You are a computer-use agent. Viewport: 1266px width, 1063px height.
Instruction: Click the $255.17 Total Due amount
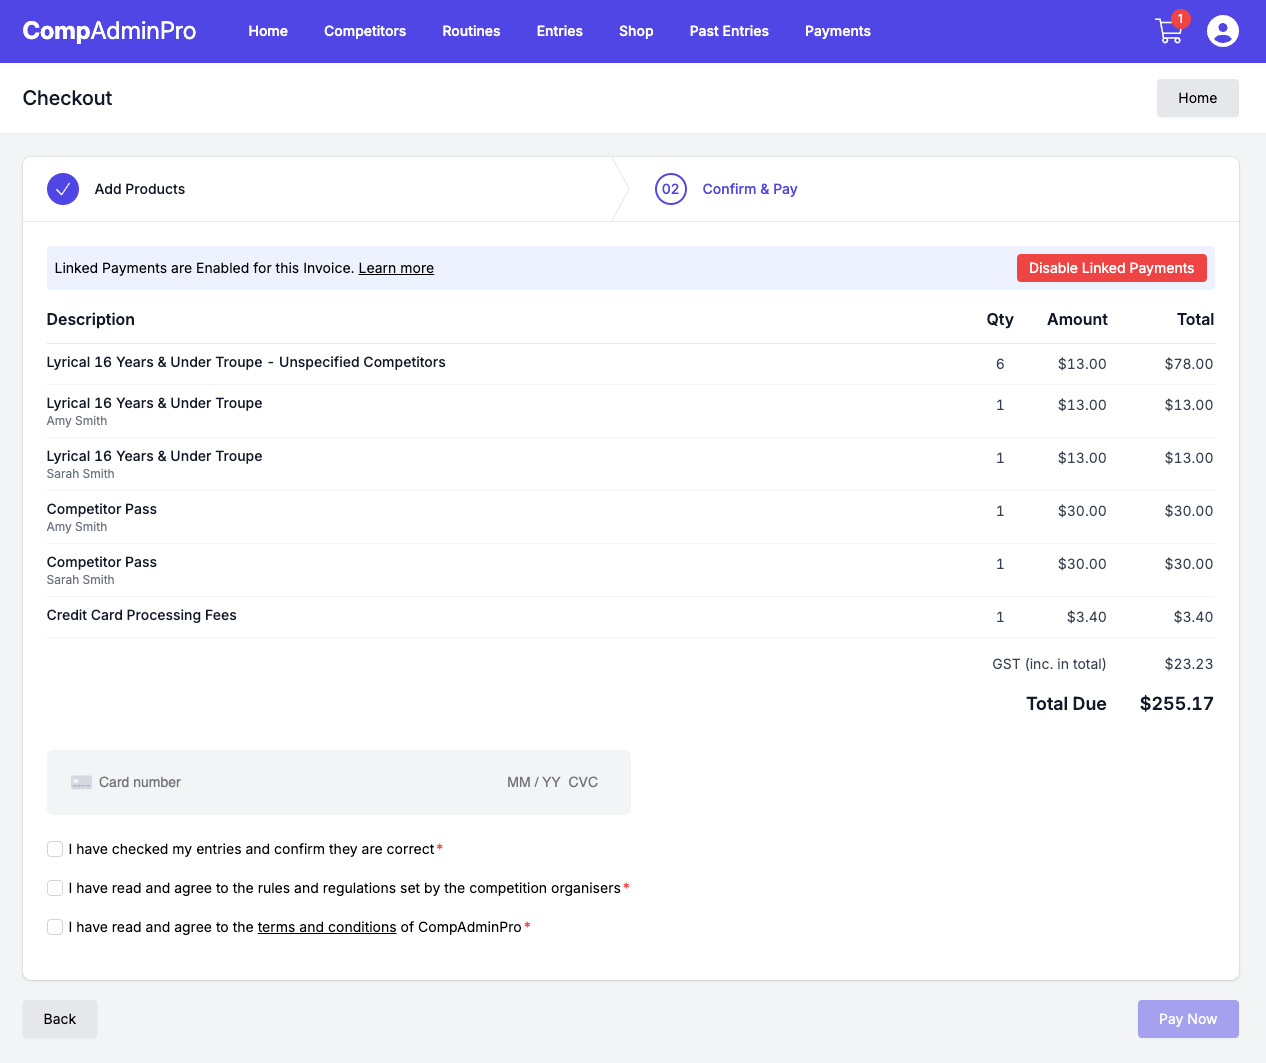[x=1176, y=704]
